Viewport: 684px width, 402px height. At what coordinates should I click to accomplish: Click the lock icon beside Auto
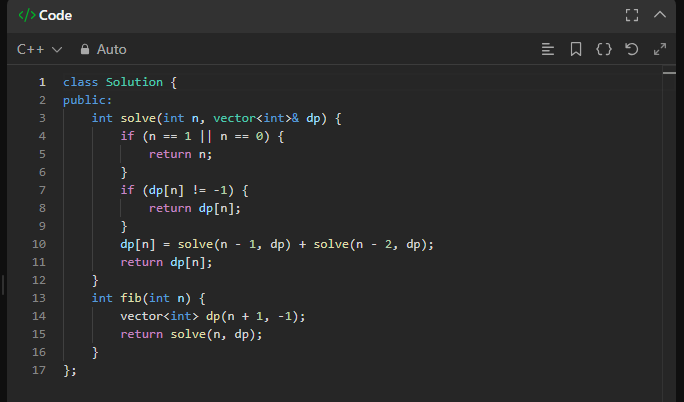pyautogui.click(x=85, y=49)
